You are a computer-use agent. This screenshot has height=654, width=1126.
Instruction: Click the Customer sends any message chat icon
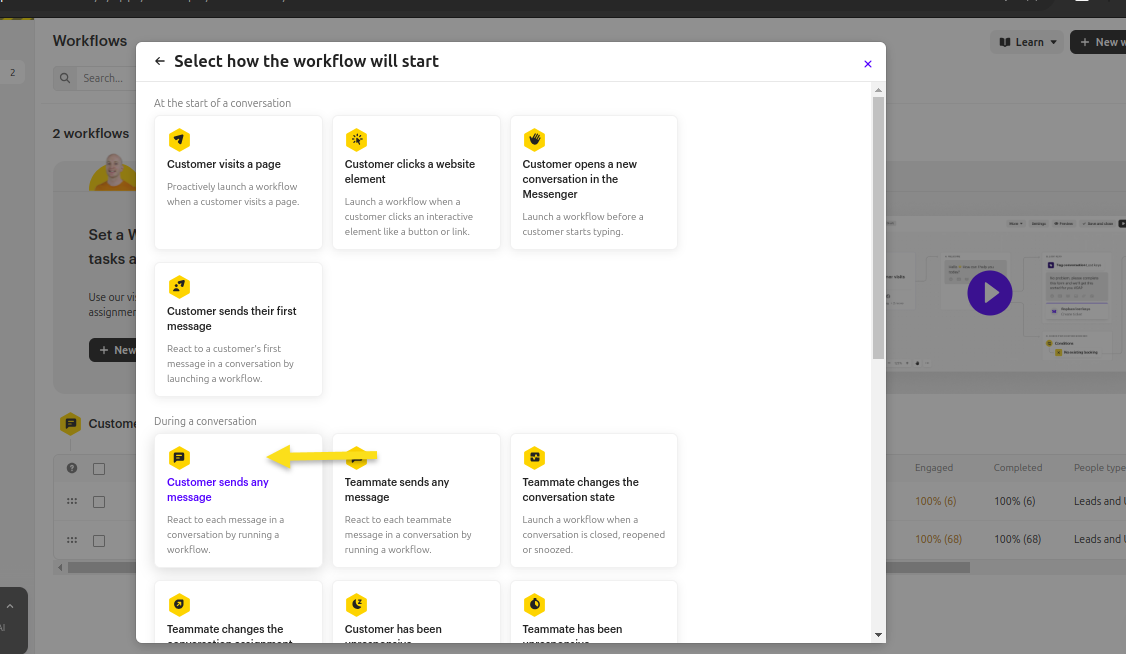pyautogui.click(x=179, y=457)
